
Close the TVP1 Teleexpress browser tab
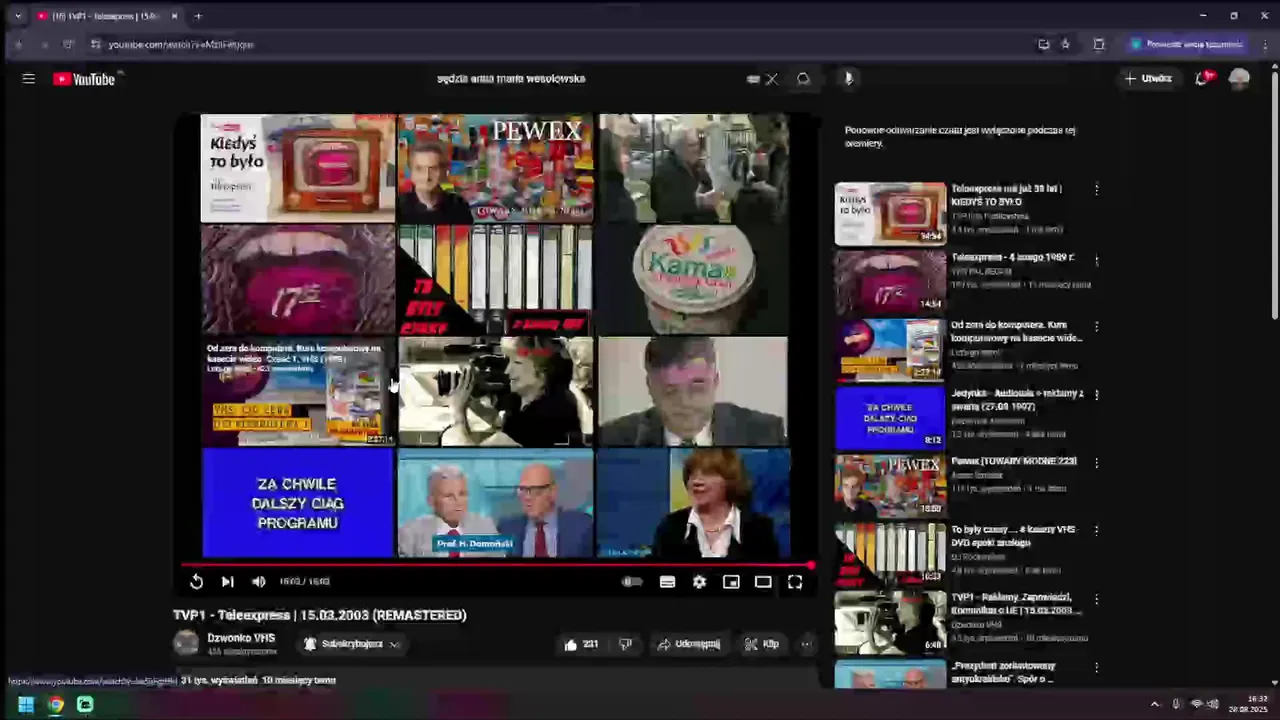coord(174,16)
